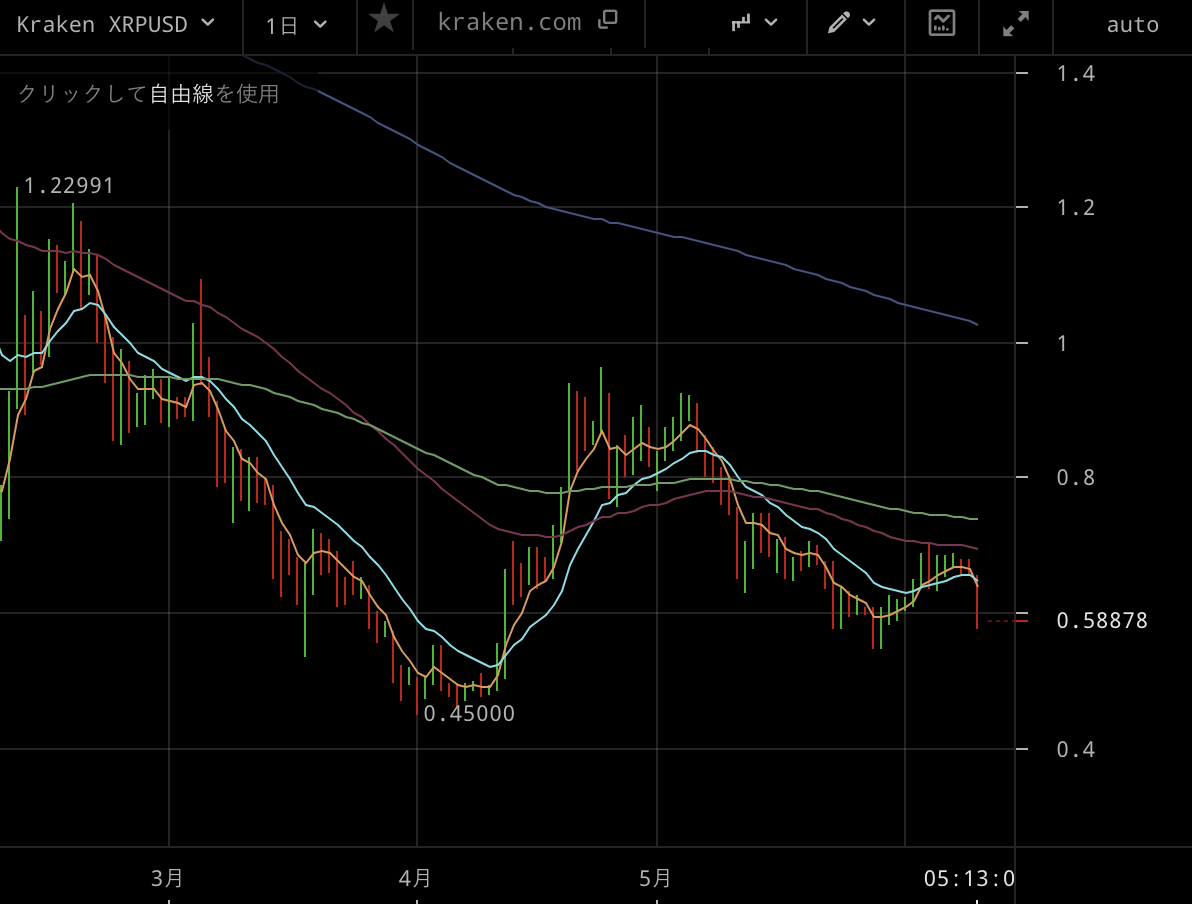Open the Kraken XRPUSD market selector
This screenshot has height=904, width=1192.
[x=116, y=24]
